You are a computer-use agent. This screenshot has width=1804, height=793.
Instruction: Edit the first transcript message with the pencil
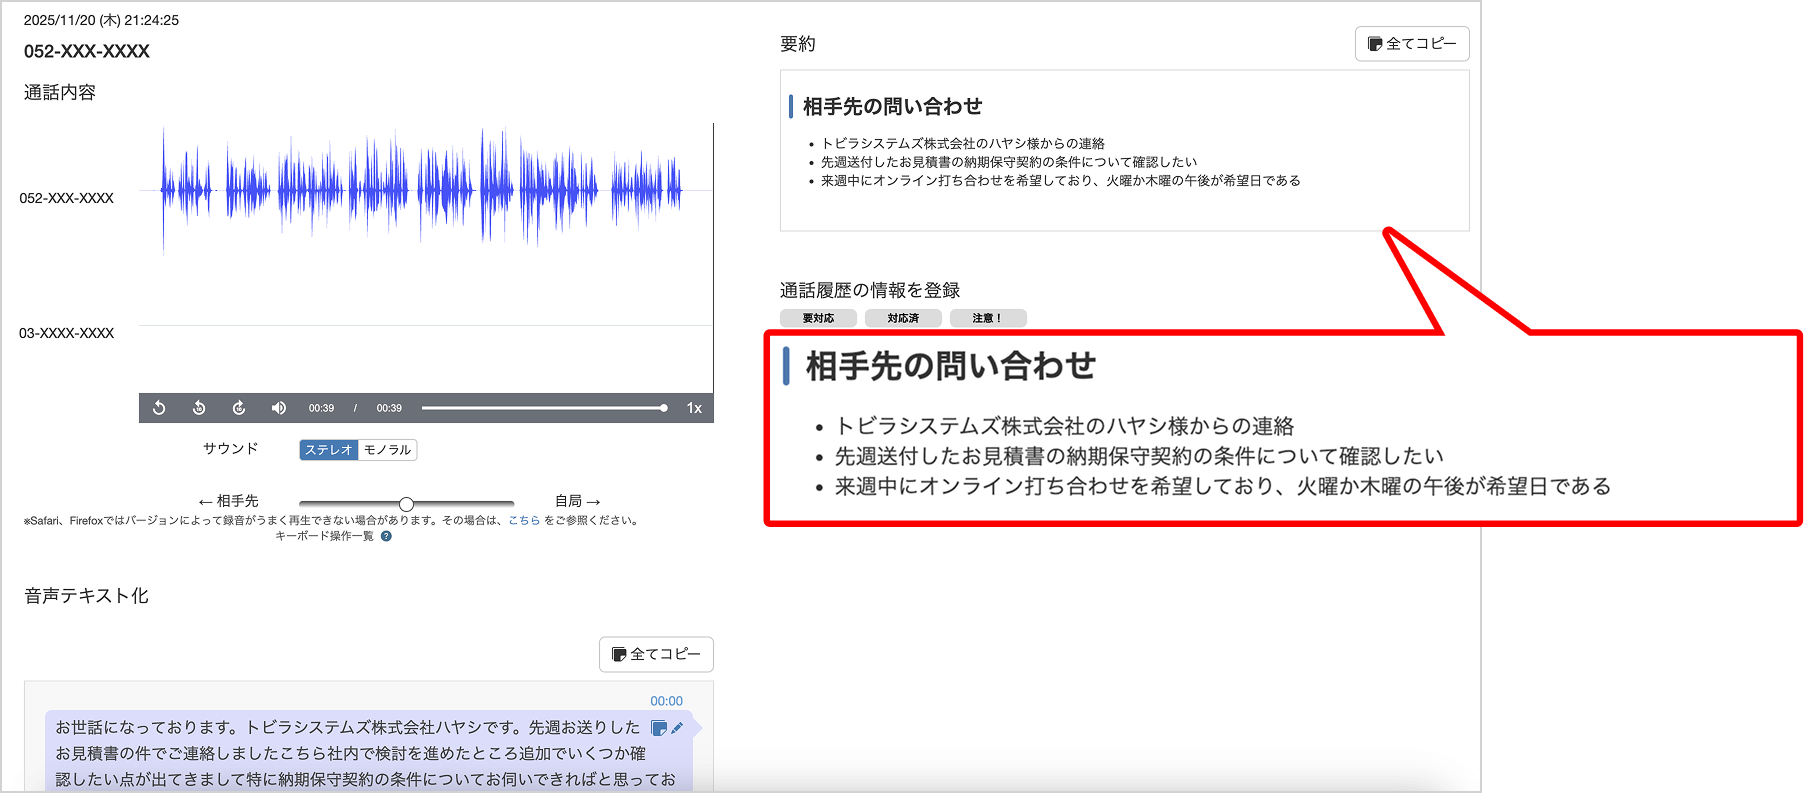pos(677,728)
